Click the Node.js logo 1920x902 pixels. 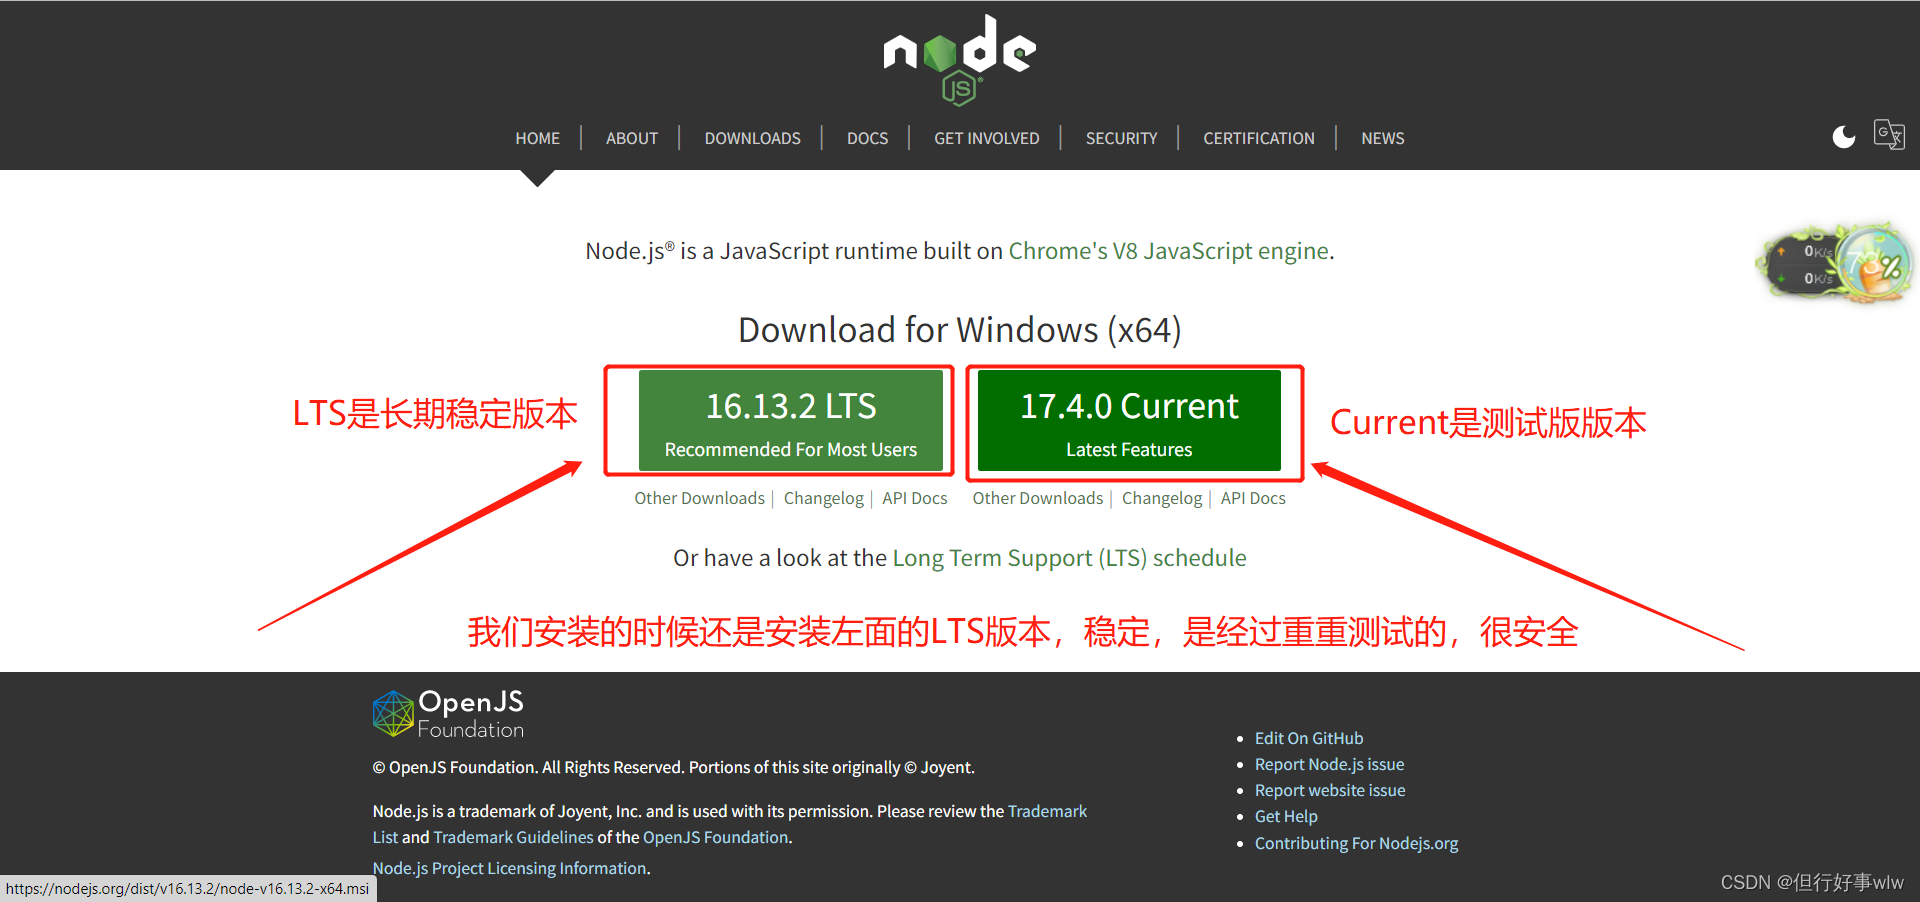960,60
